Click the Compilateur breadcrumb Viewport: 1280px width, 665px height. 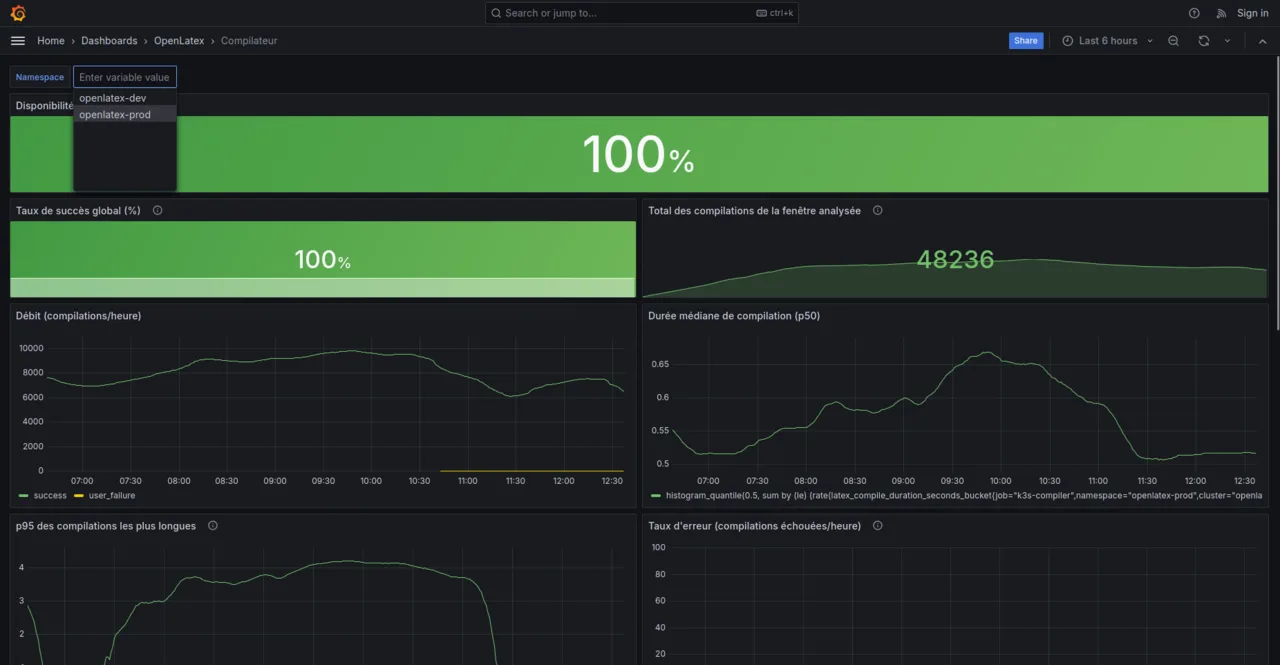coord(249,41)
